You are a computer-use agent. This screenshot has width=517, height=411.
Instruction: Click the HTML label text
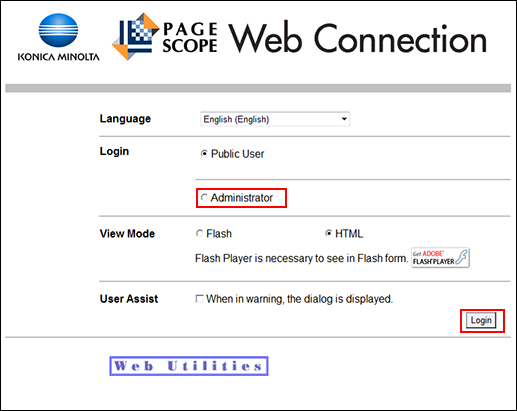(349, 234)
